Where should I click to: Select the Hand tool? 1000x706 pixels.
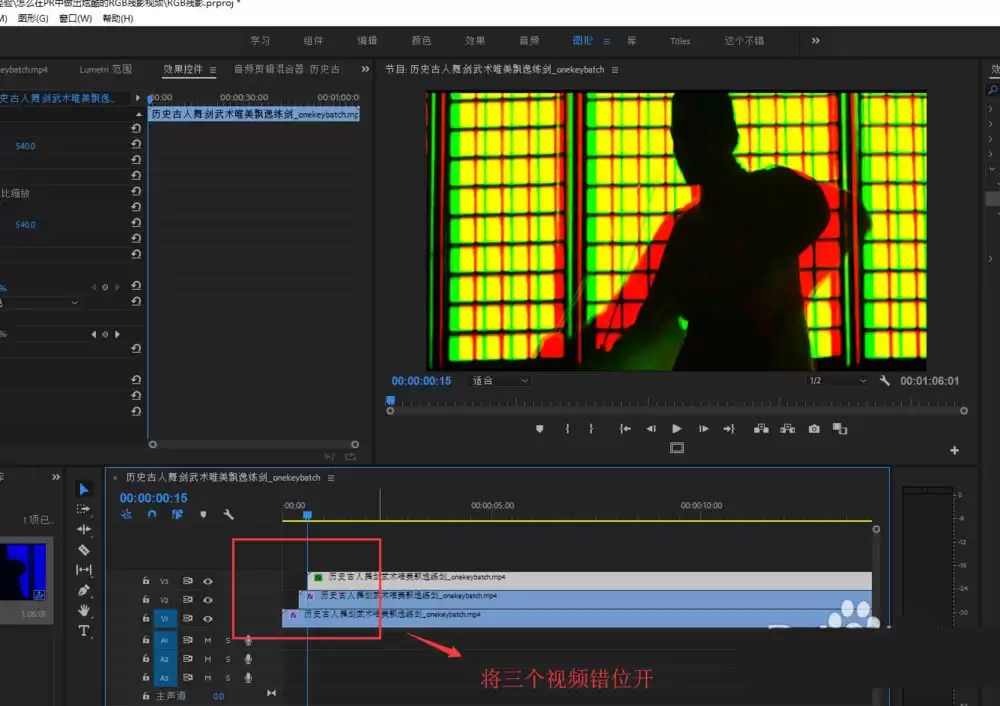pos(84,610)
